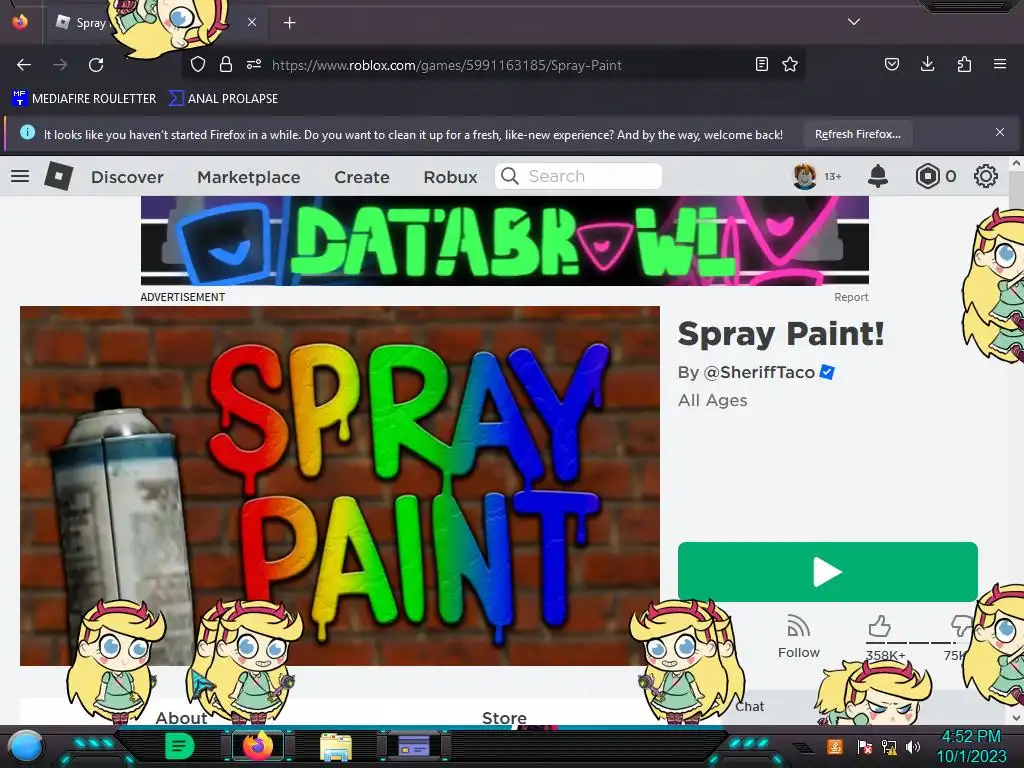Click the green Play button
1024x768 pixels.
[827, 571]
